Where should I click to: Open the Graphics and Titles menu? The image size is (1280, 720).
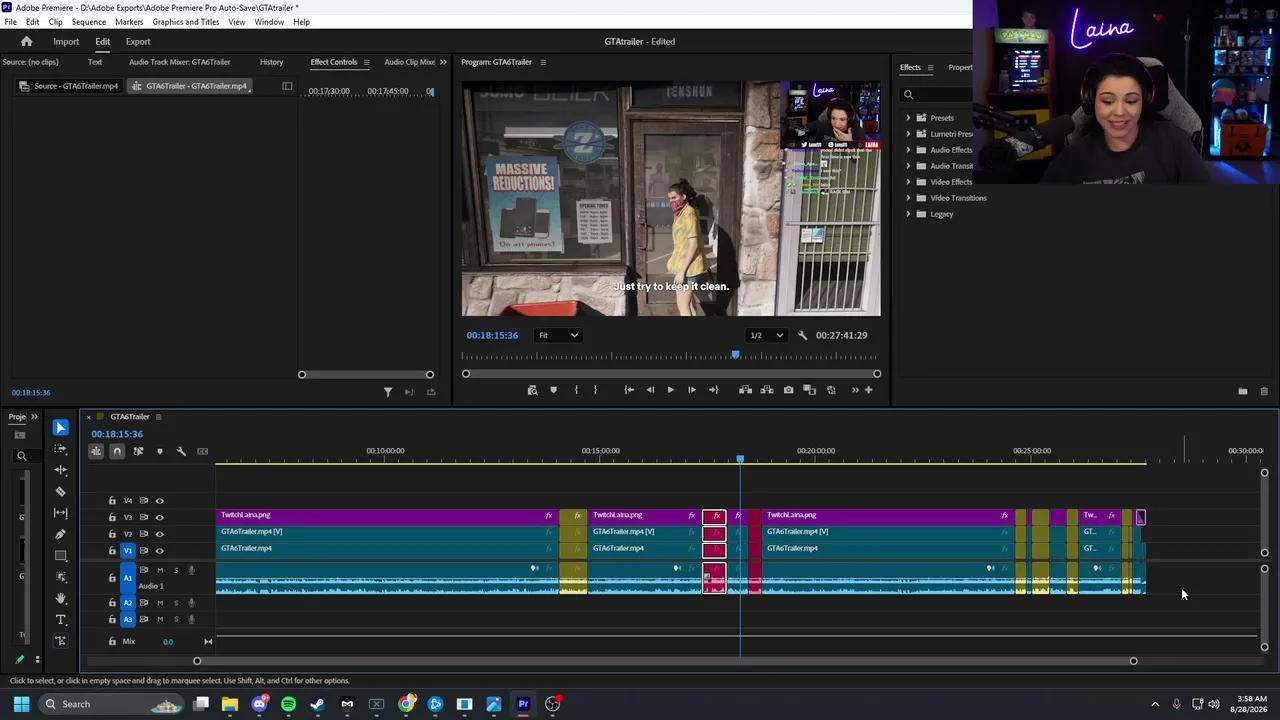point(186,22)
